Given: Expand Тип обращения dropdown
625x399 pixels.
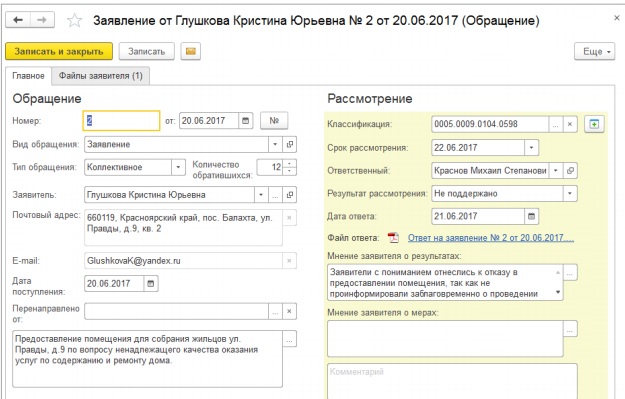Looking at the screenshot, I should (178, 167).
